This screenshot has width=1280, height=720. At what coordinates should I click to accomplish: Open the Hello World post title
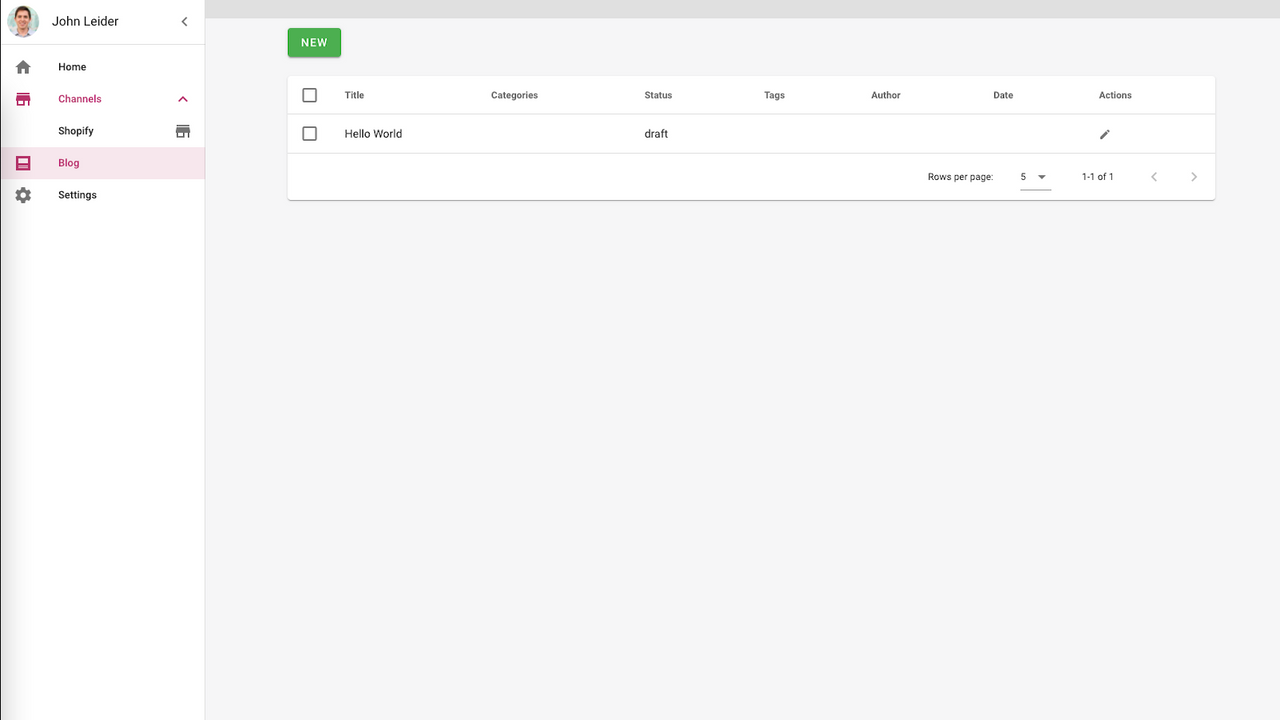[x=373, y=133]
